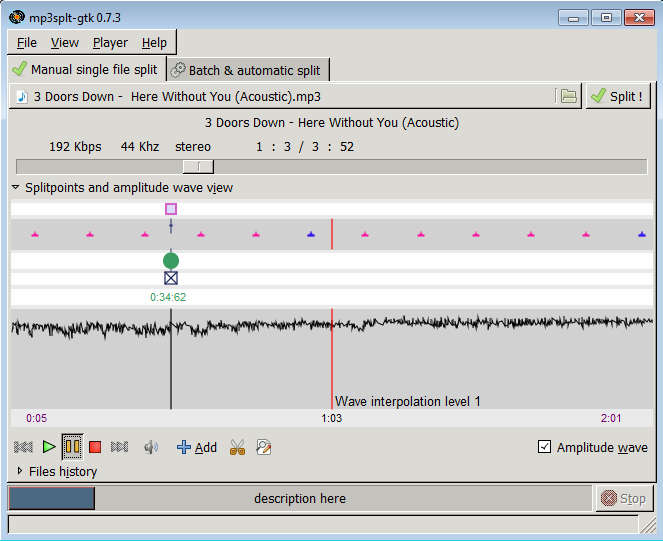The width and height of the screenshot is (663, 541).
Task: Click the rewind icon in player controls
Action: pos(24,447)
